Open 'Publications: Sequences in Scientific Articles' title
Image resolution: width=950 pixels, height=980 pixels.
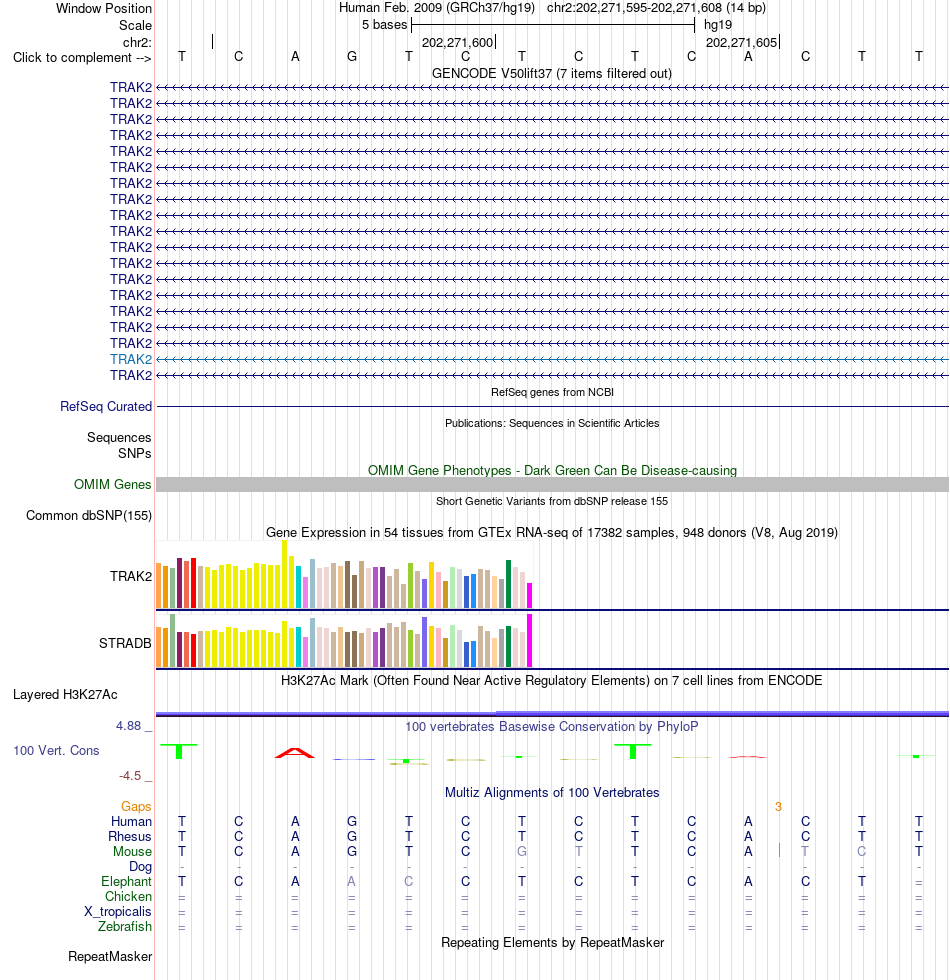click(552, 423)
